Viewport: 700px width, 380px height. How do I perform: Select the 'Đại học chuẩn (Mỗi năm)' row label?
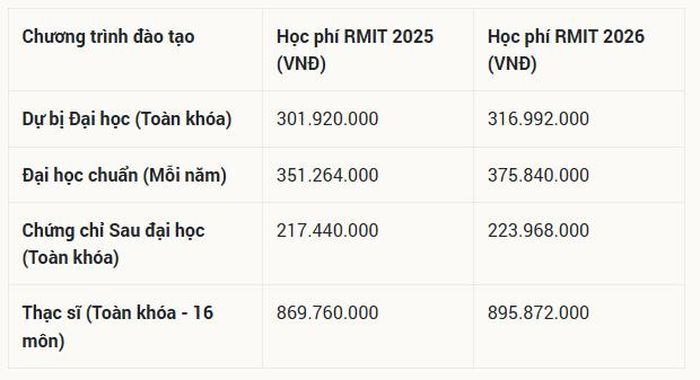pos(125,175)
